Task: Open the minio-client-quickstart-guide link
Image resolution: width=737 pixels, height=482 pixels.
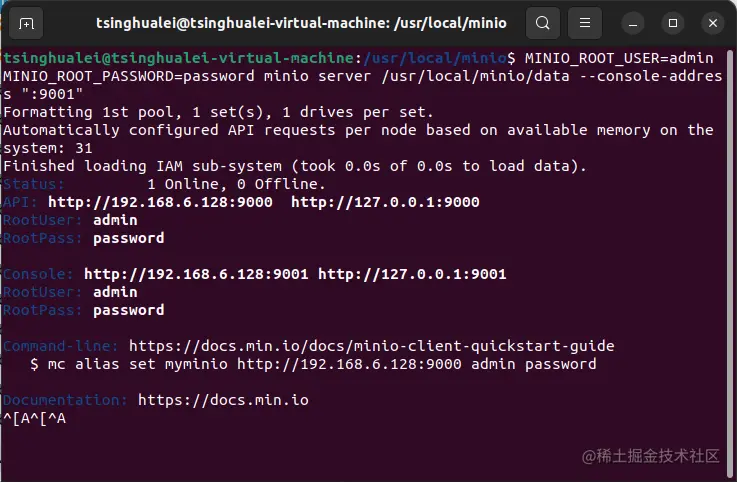Action: [x=371, y=346]
